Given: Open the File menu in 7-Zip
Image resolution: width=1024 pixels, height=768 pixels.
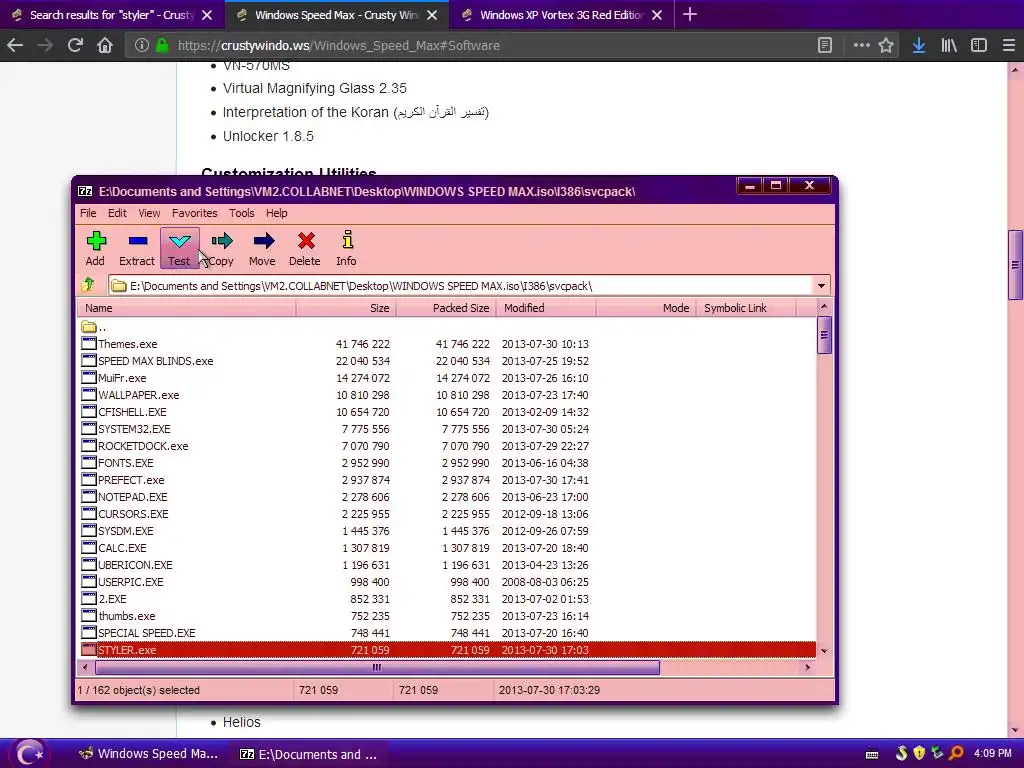Looking at the screenshot, I should (x=88, y=213).
